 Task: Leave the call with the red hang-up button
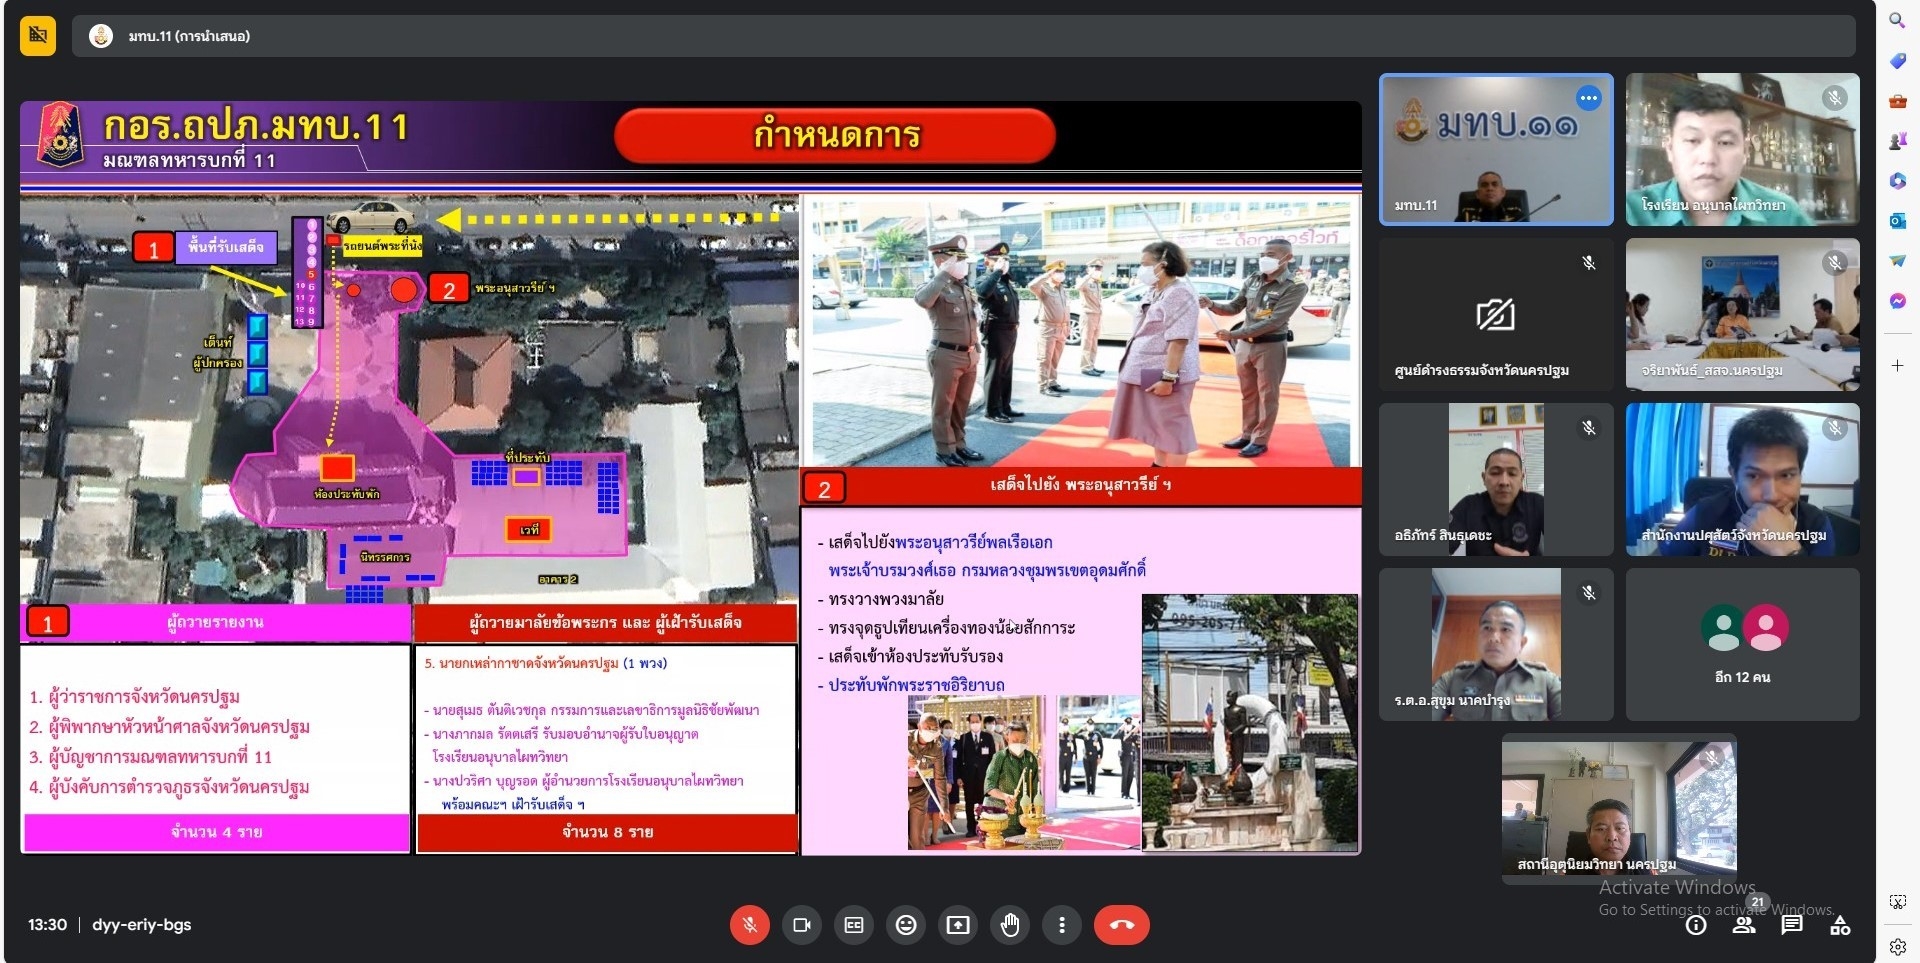[1121, 925]
